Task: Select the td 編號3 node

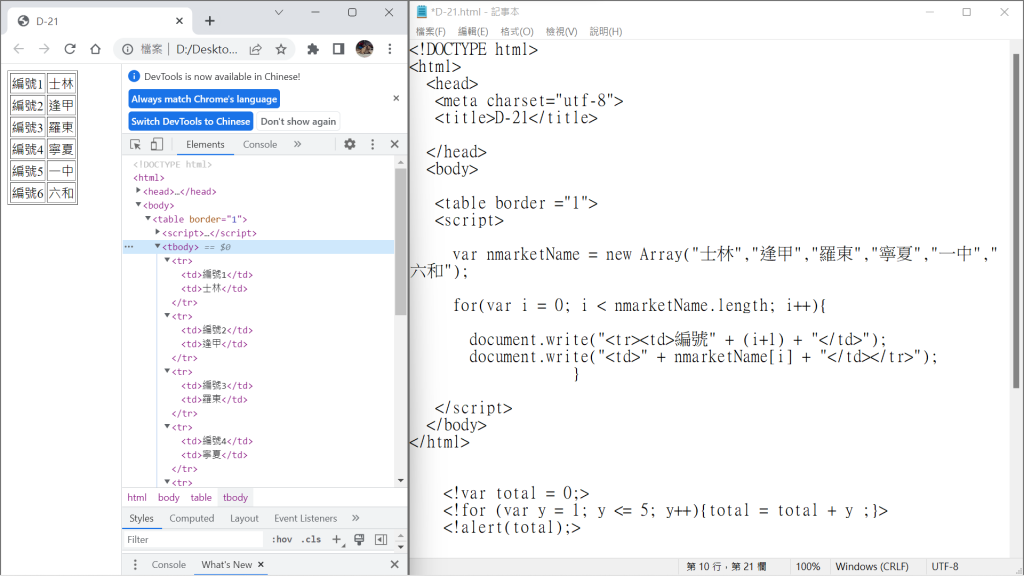Action: 217,385
